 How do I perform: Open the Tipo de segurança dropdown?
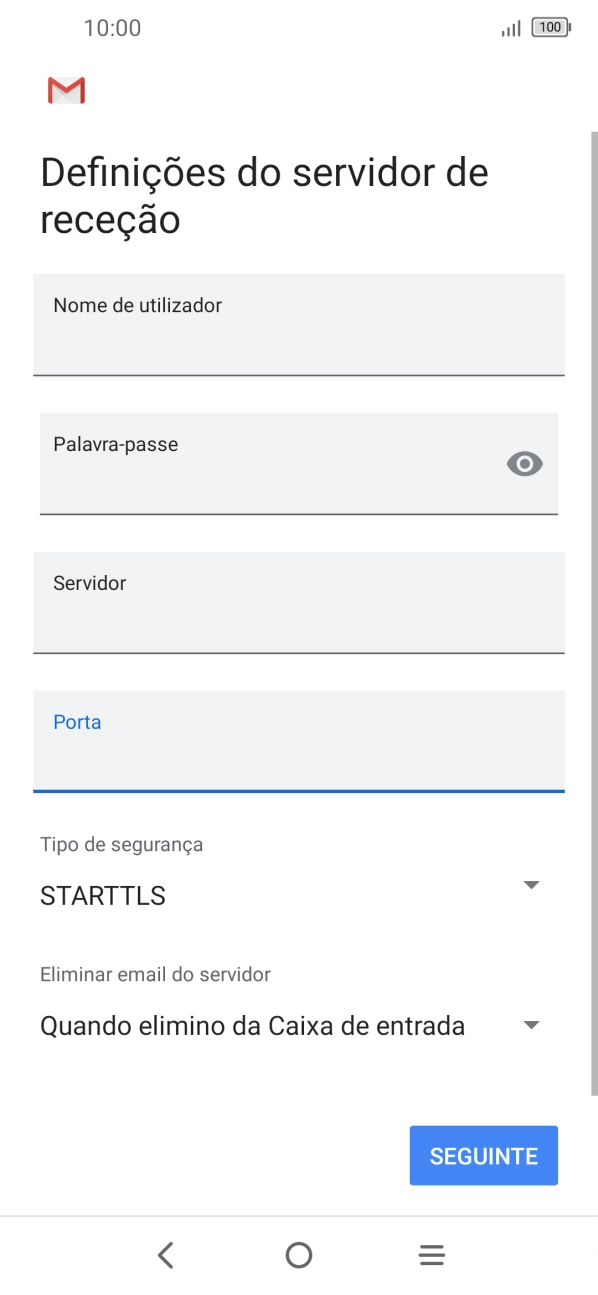tap(531, 884)
